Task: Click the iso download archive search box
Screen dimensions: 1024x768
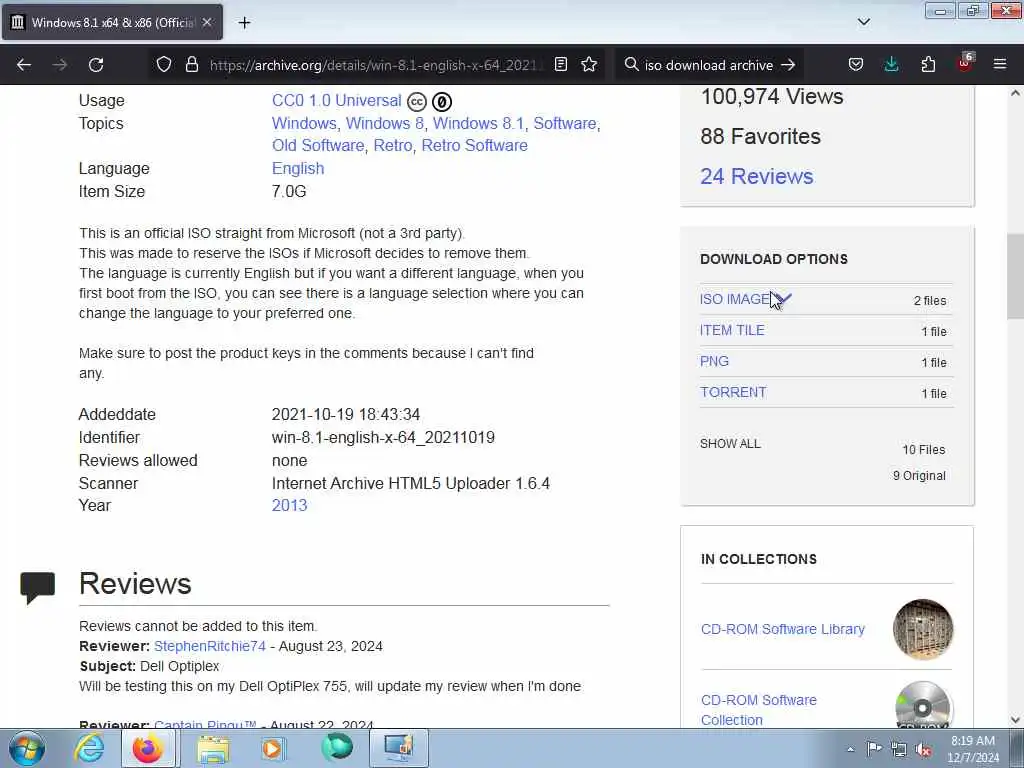Action: (x=708, y=65)
